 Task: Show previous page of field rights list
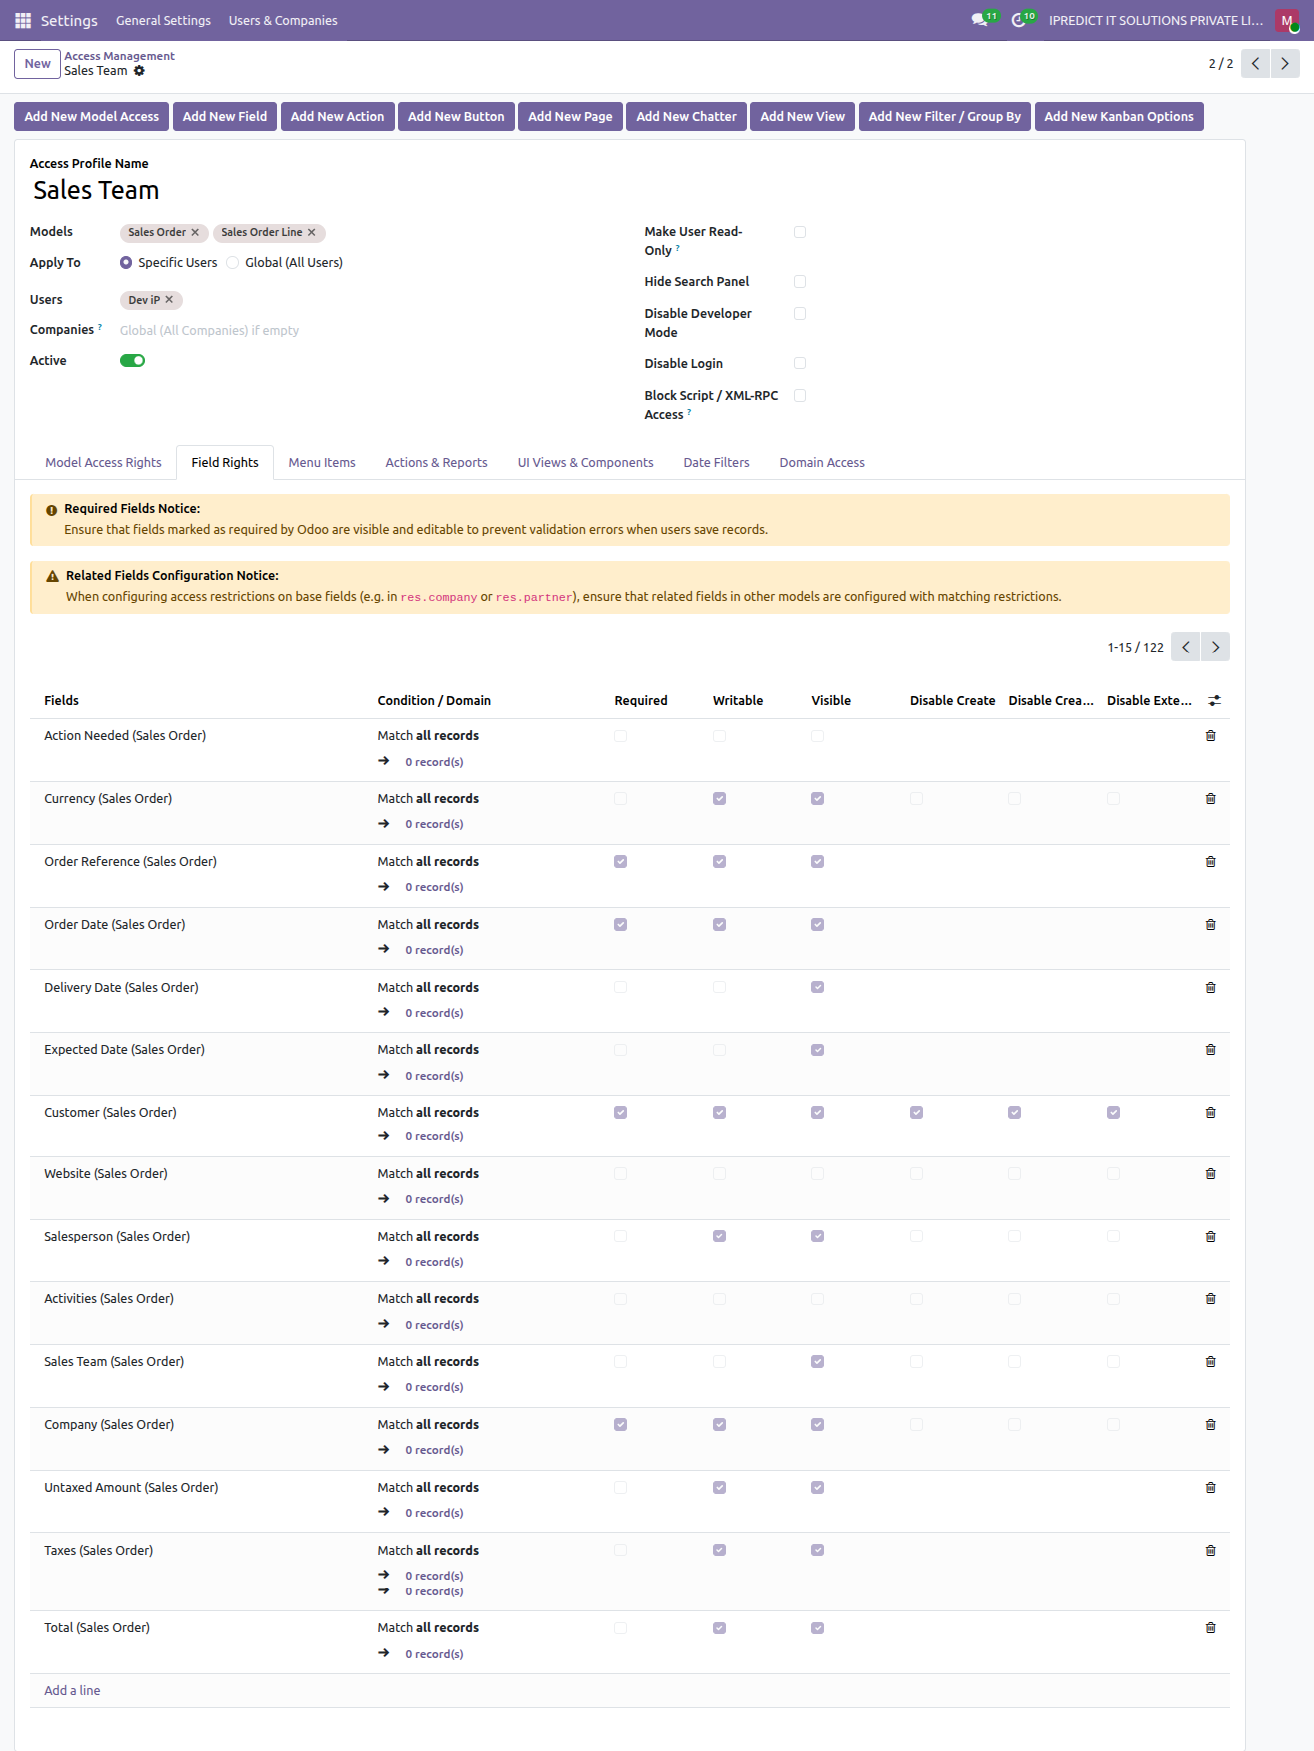point(1186,647)
